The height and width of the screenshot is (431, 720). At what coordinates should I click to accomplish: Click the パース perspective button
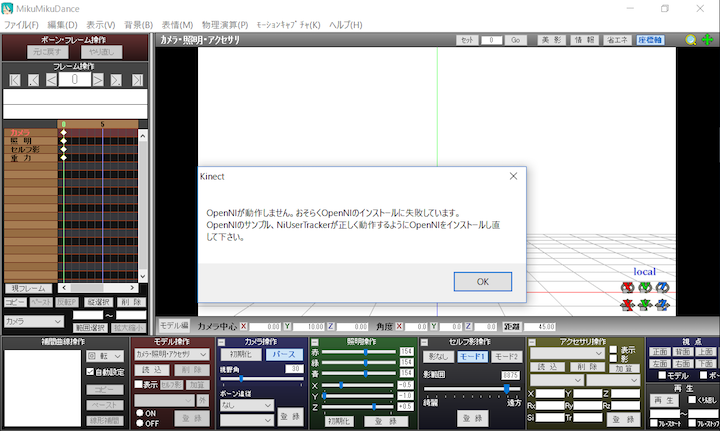point(284,354)
